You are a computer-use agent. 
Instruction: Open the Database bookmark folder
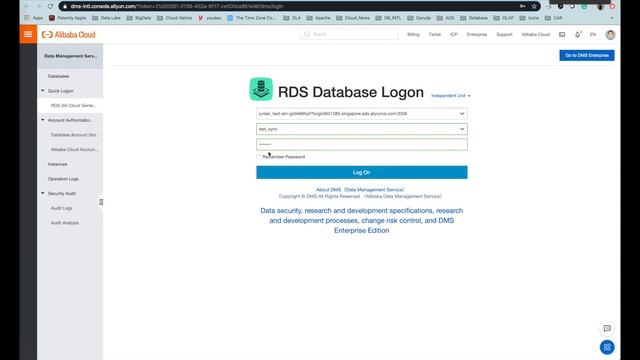pos(474,18)
